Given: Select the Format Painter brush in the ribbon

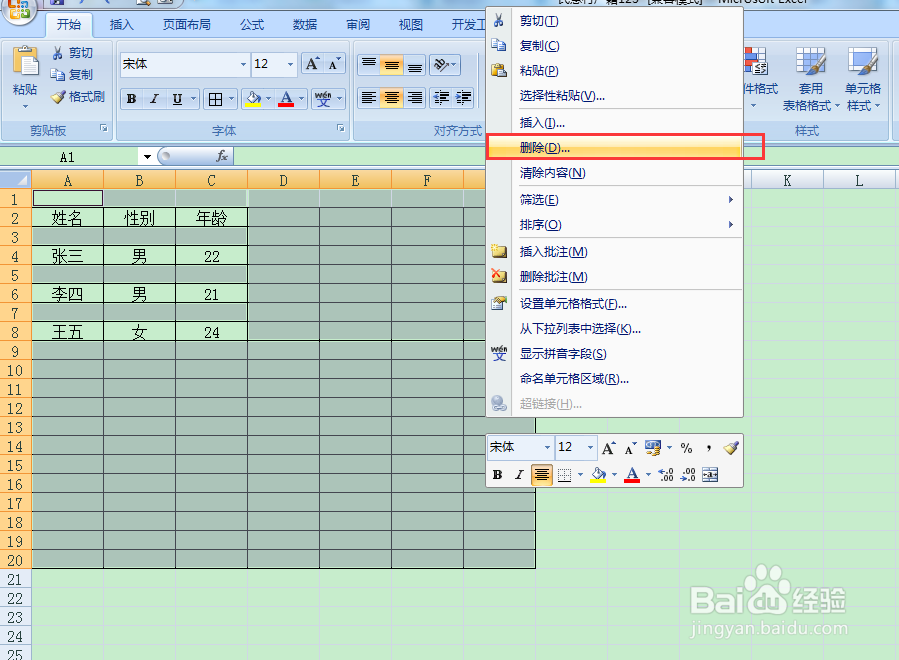Looking at the screenshot, I should click(x=58, y=97).
